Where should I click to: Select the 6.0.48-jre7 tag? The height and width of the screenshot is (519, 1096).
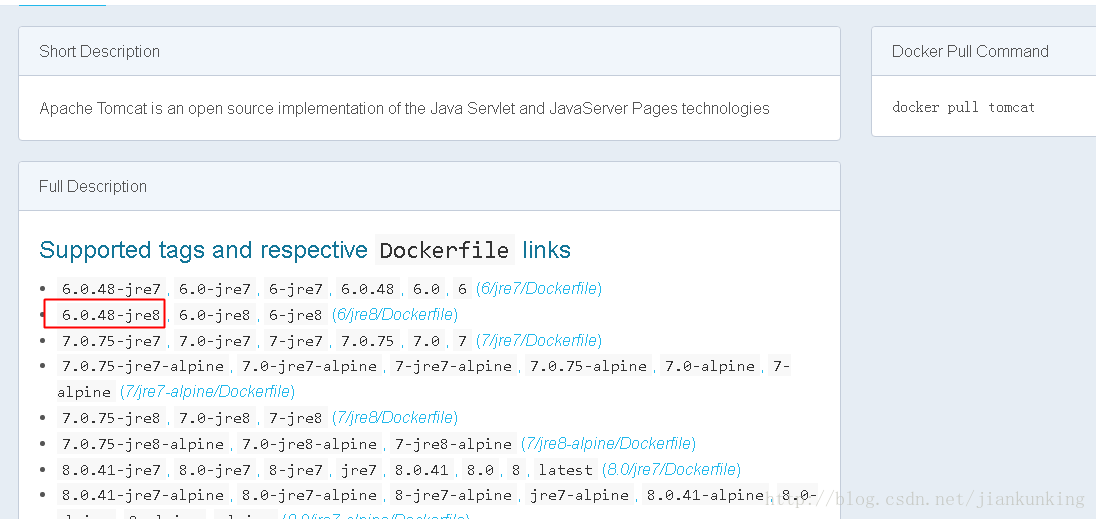[112, 288]
